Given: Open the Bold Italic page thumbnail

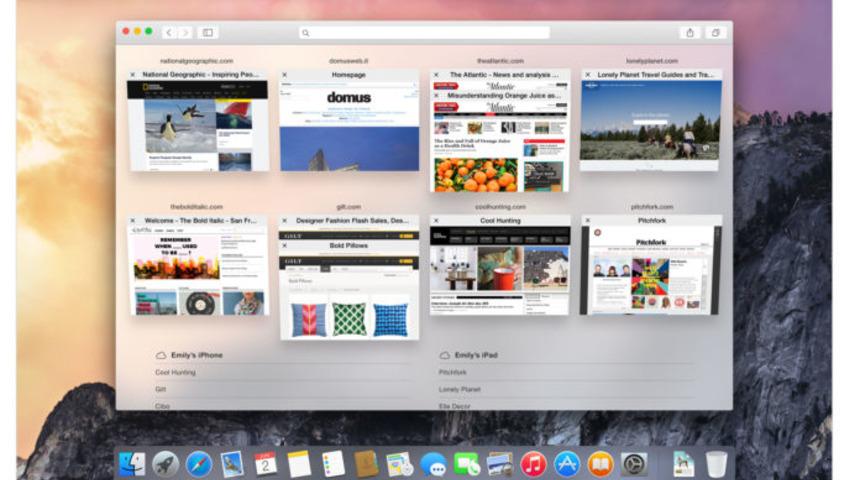Looking at the screenshot, I should coord(197,270).
